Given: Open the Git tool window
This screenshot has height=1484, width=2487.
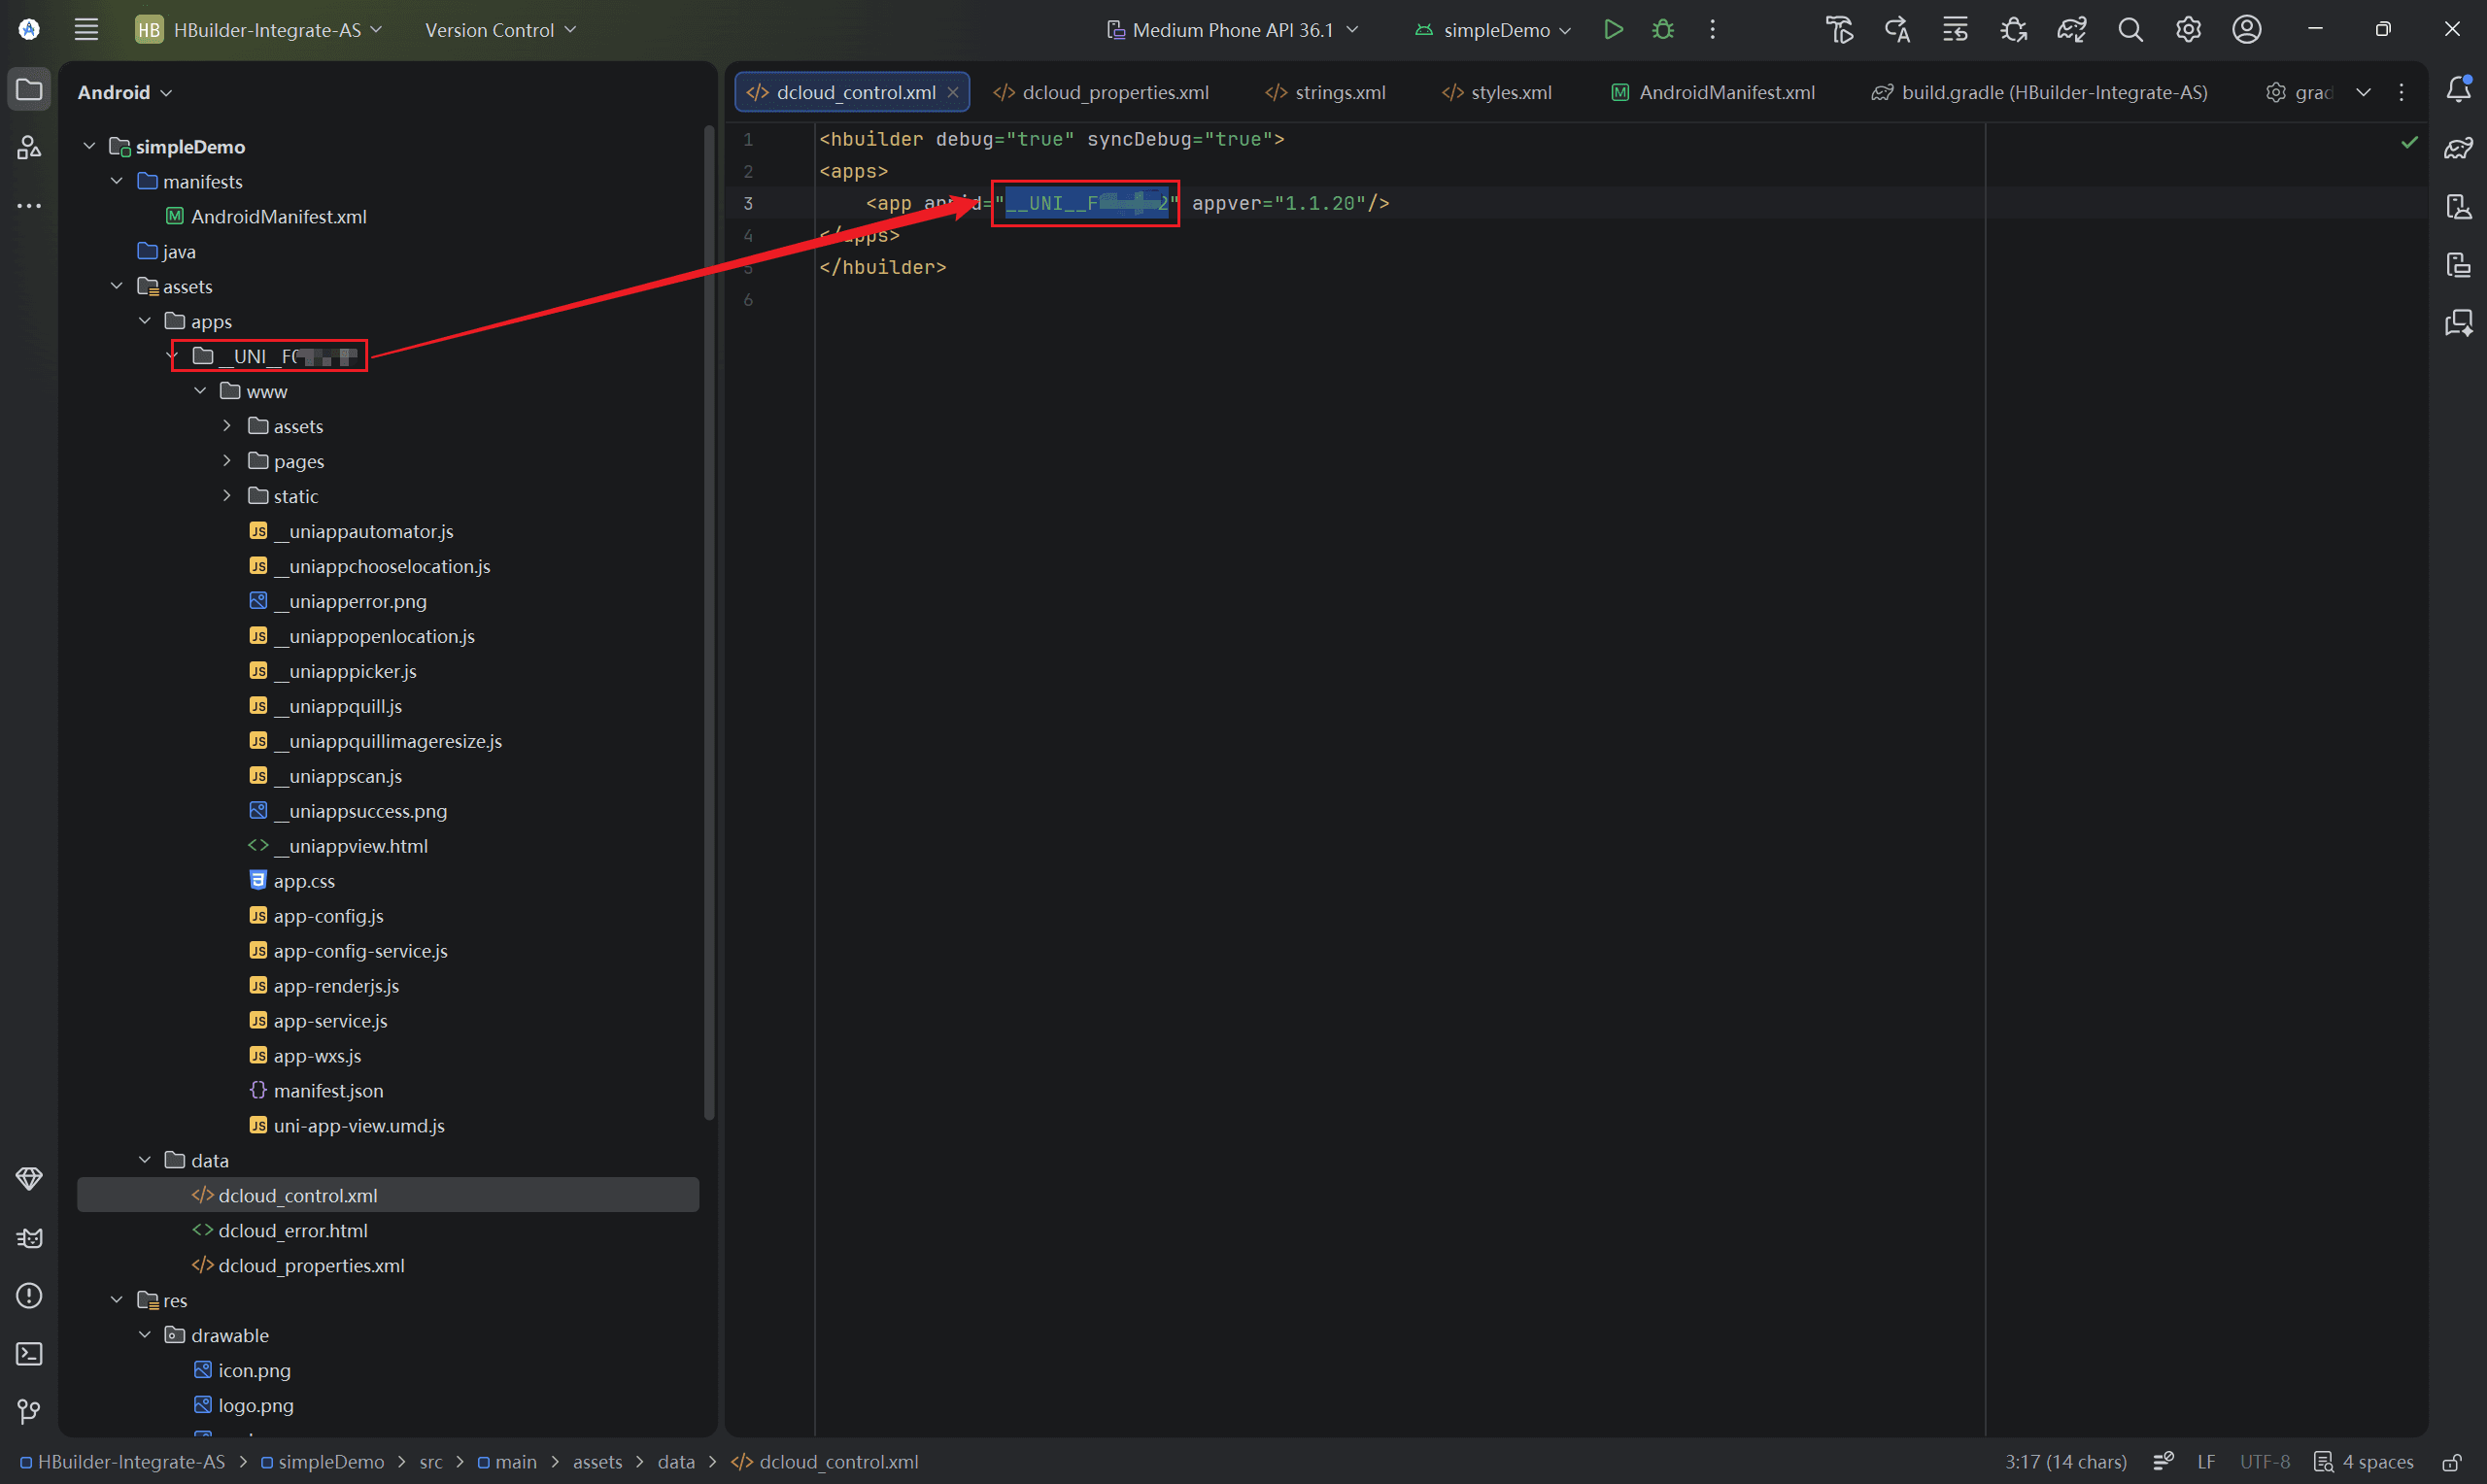Looking at the screenshot, I should tap(29, 1412).
